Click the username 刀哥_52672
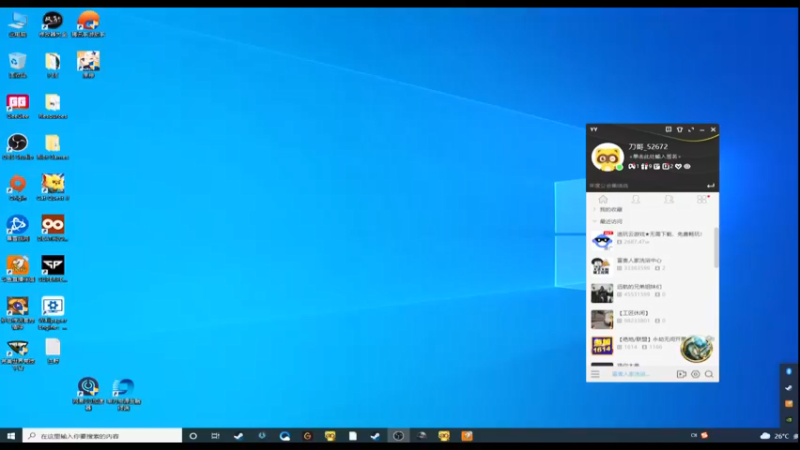This screenshot has height=450, width=800. tap(648, 146)
